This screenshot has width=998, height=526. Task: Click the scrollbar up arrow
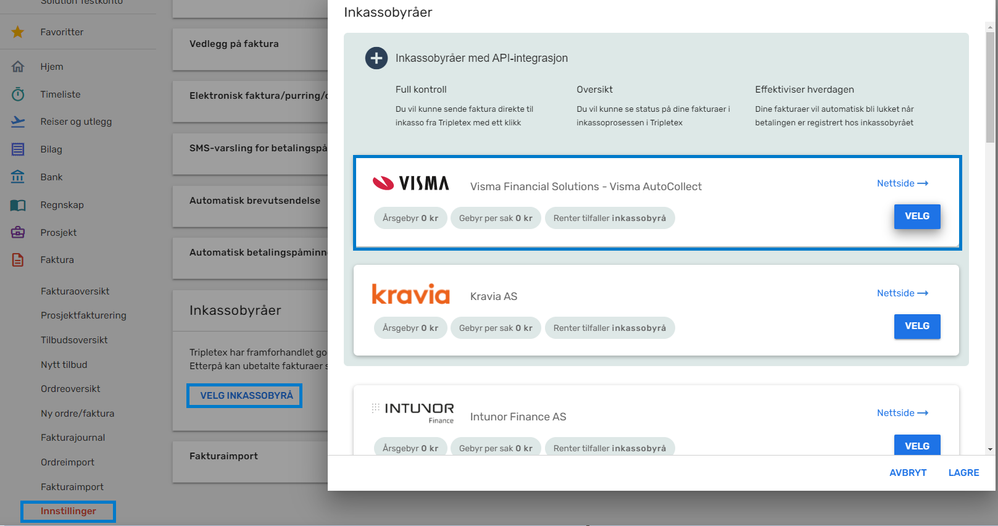pyautogui.click(x=990, y=27)
